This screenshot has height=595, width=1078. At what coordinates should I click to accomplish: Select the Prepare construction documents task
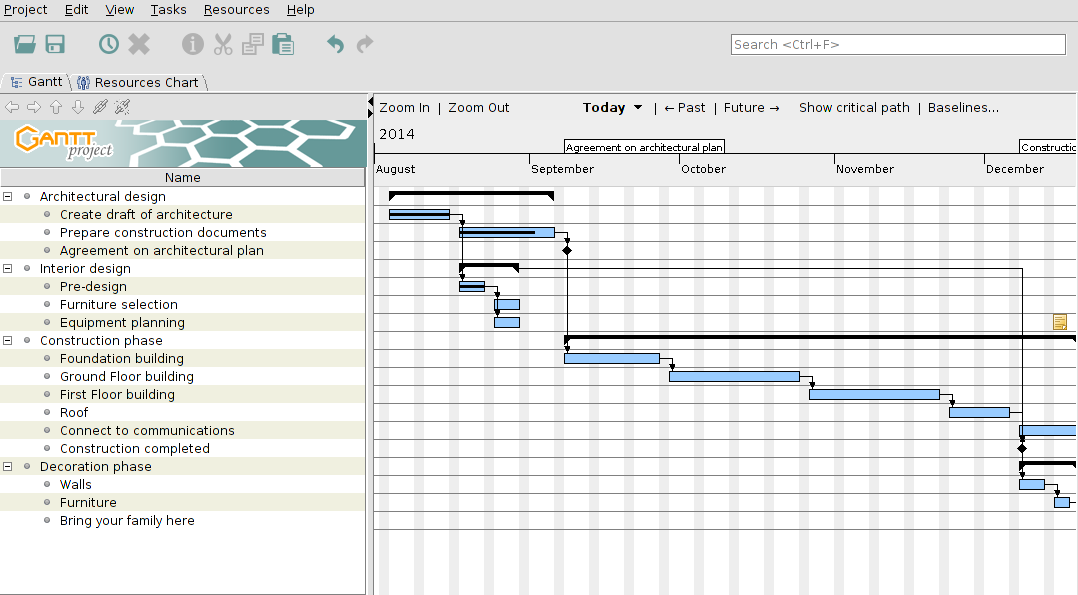[x=163, y=232]
